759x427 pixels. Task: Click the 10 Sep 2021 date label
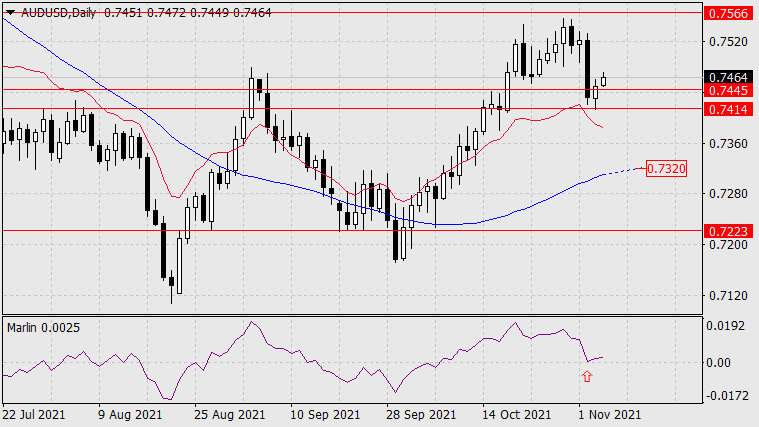coord(325,415)
